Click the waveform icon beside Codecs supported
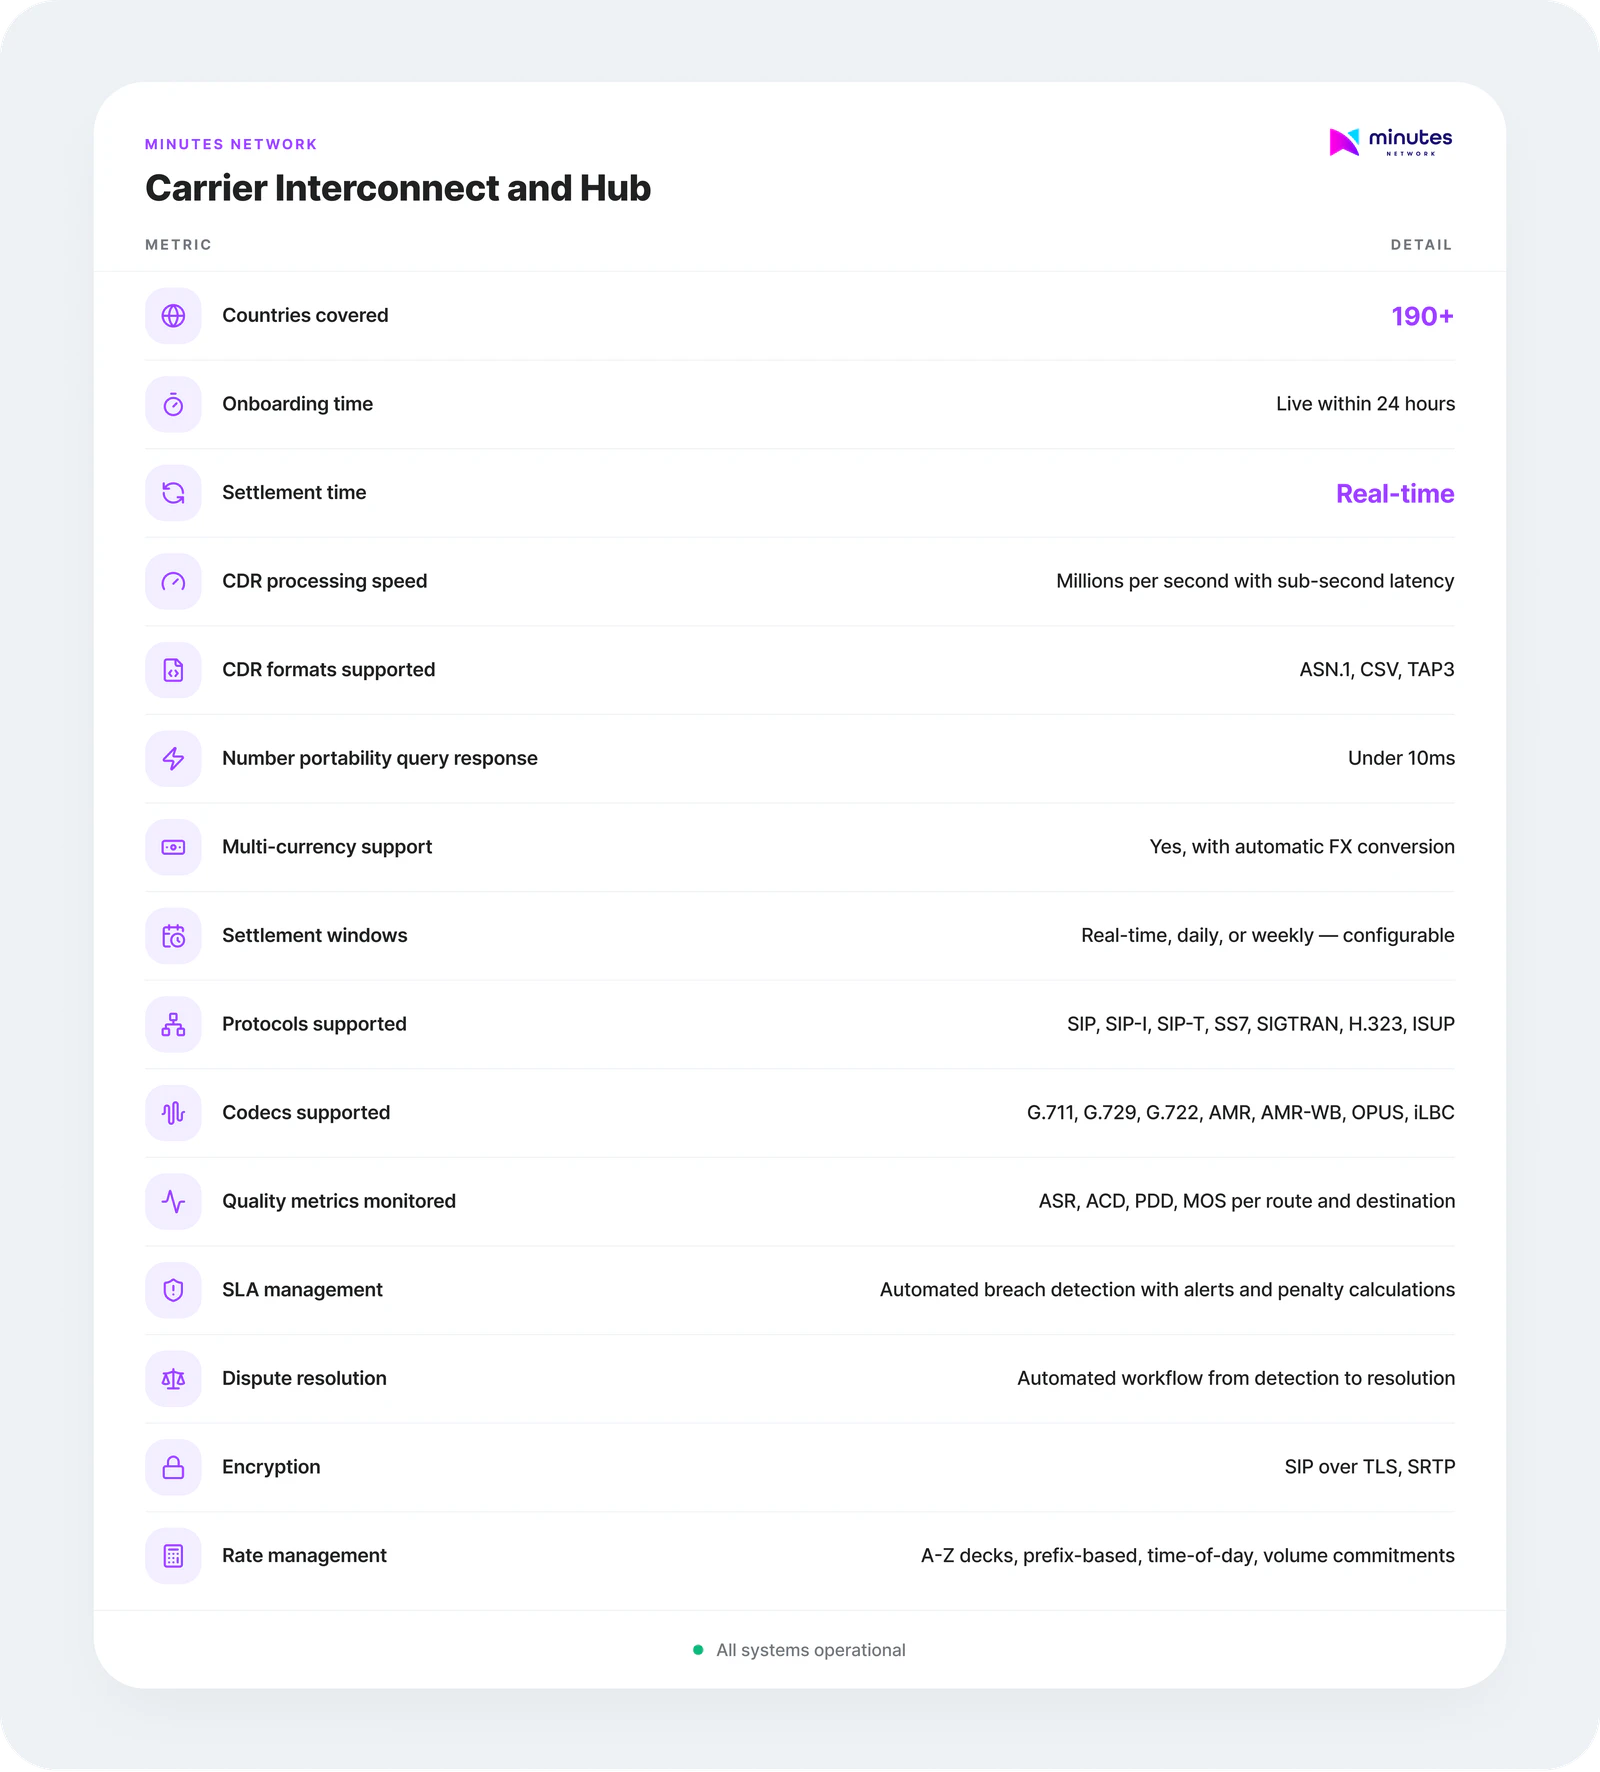The height and width of the screenshot is (1772, 1600). tap(173, 1113)
